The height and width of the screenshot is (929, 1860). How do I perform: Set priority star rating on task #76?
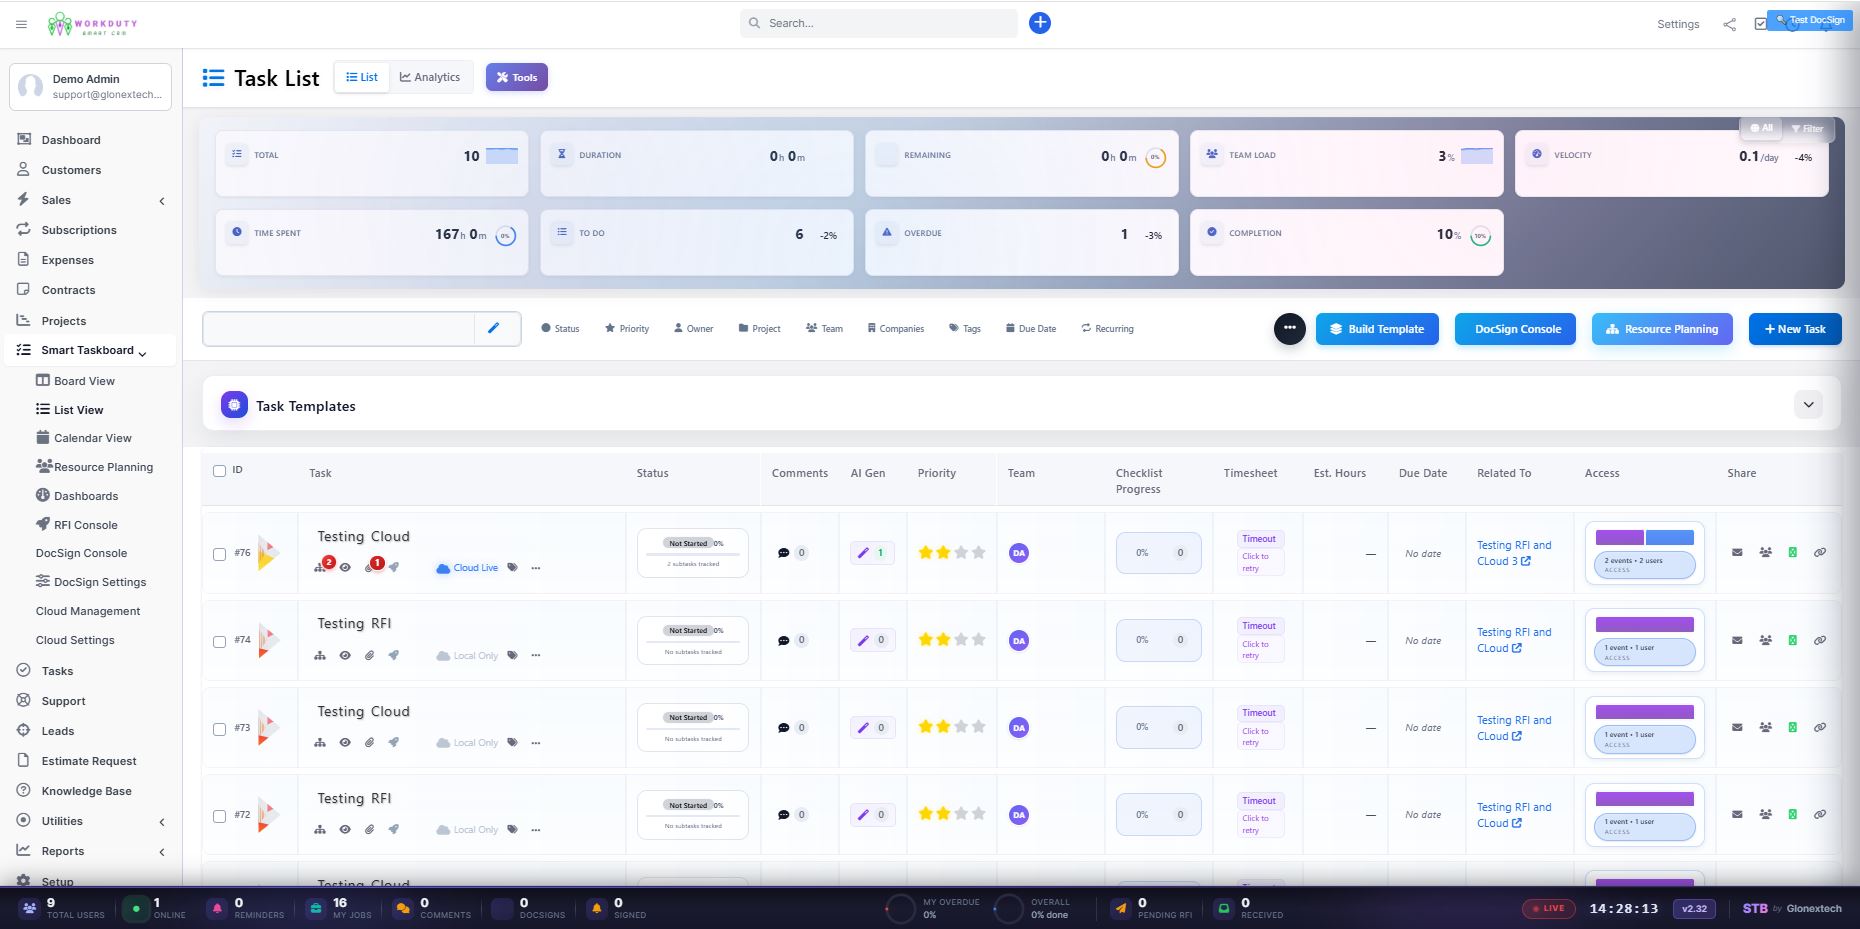pyautogui.click(x=952, y=553)
